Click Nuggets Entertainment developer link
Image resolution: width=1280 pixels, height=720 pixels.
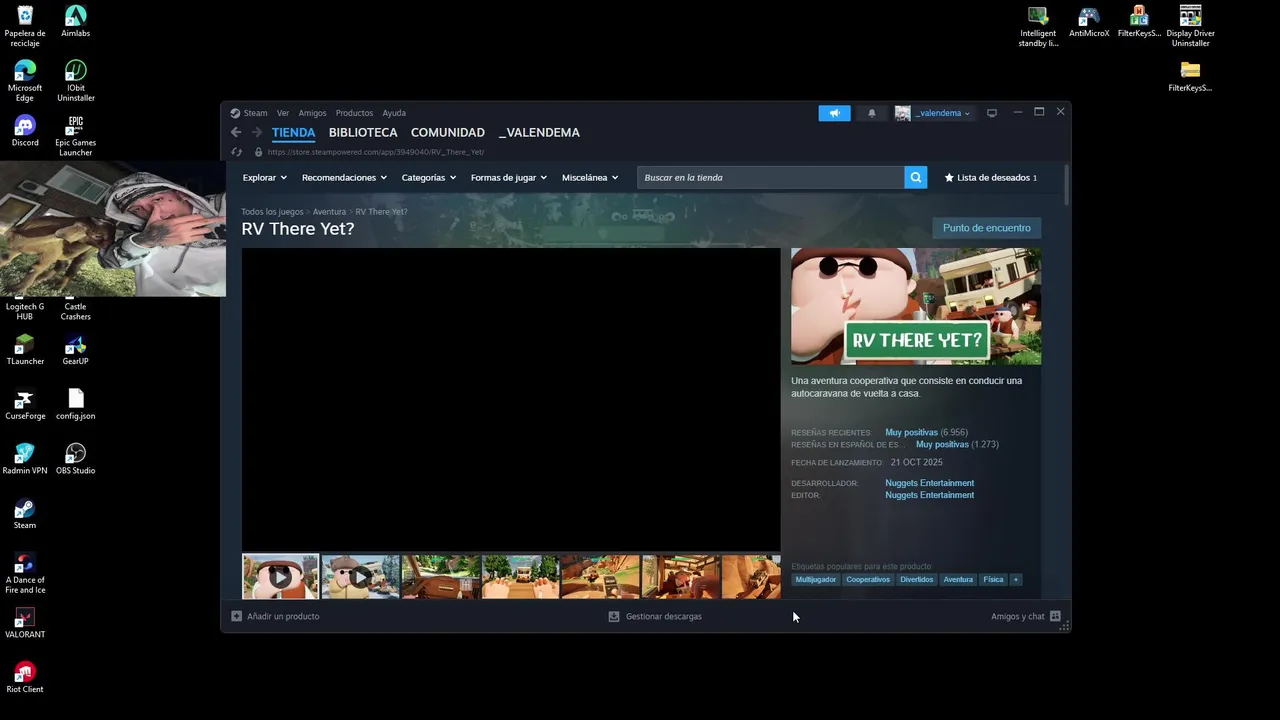(x=929, y=483)
